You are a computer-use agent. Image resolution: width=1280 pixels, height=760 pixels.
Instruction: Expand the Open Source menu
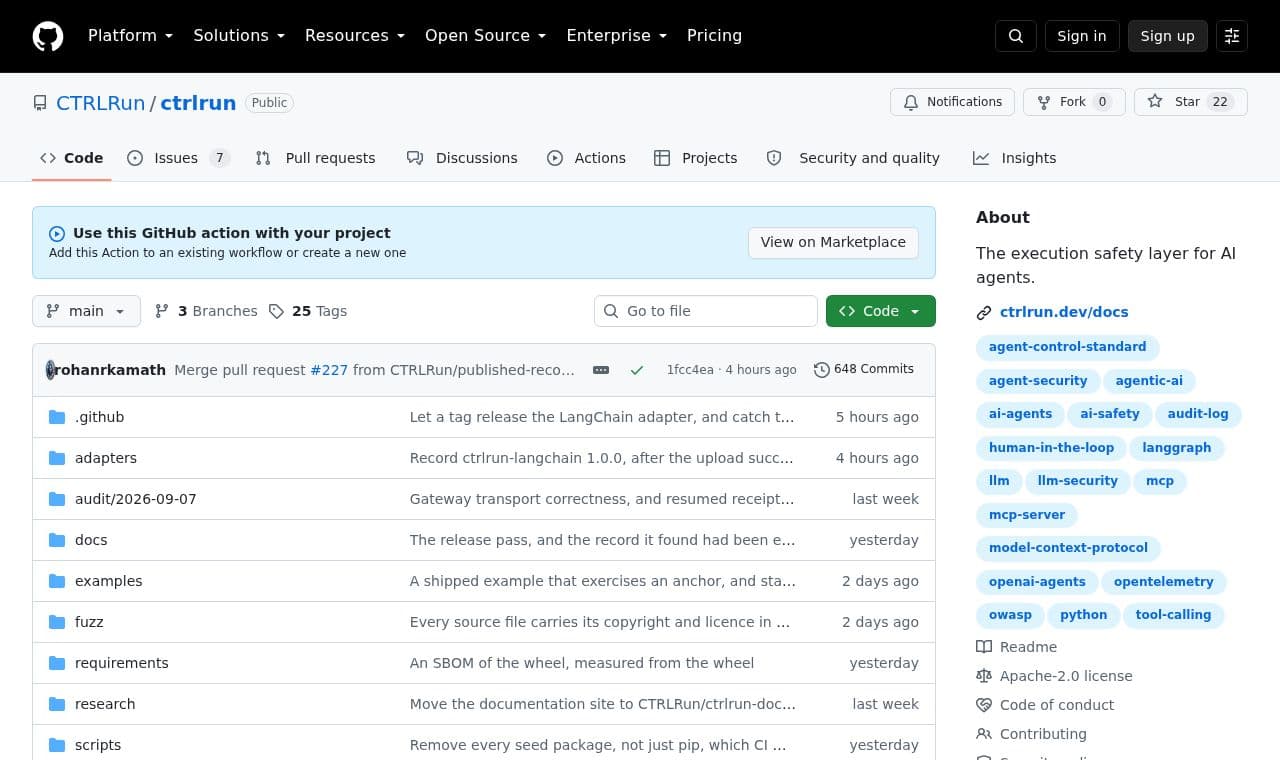click(486, 36)
